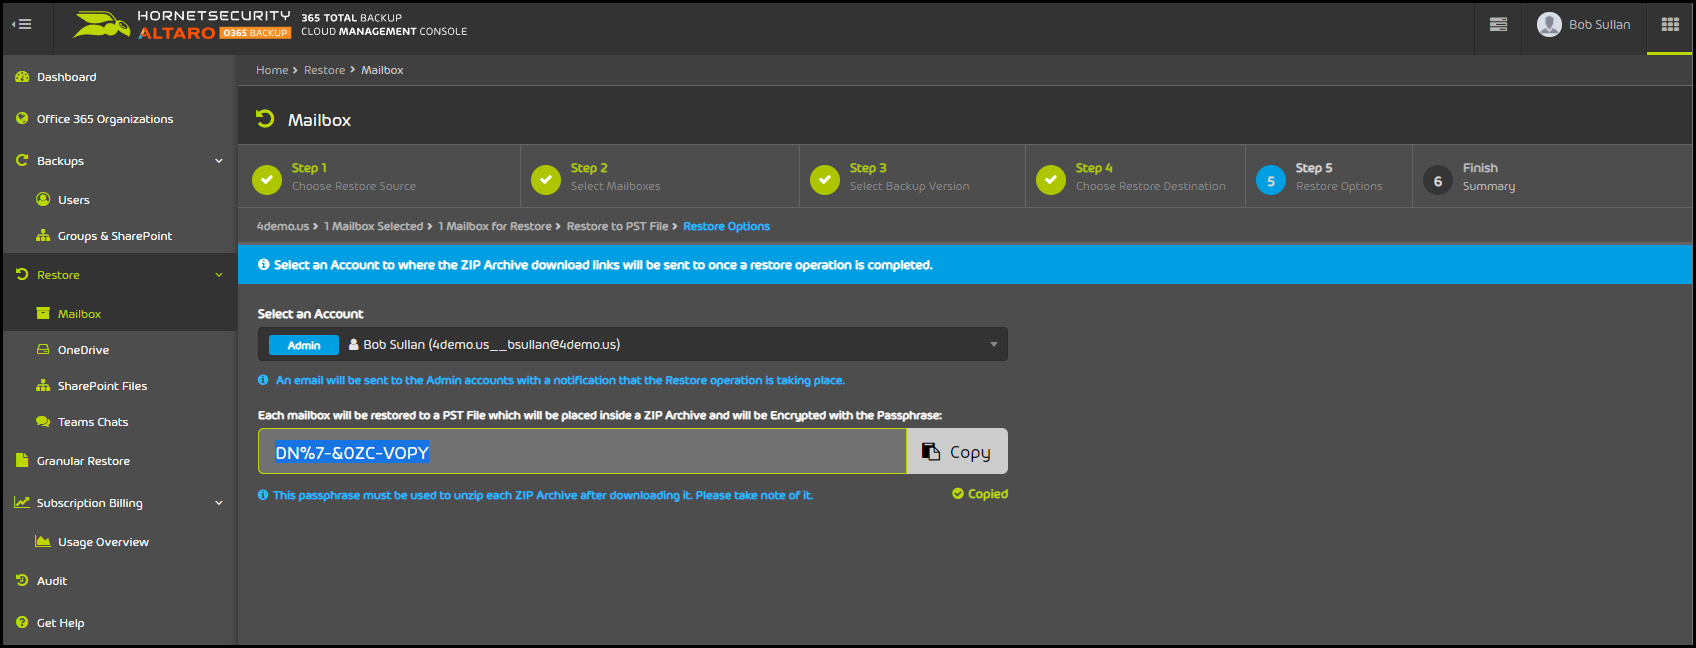This screenshot has height=648, width=1696.
Task: Click the Audit history icon
Action: 22,580
